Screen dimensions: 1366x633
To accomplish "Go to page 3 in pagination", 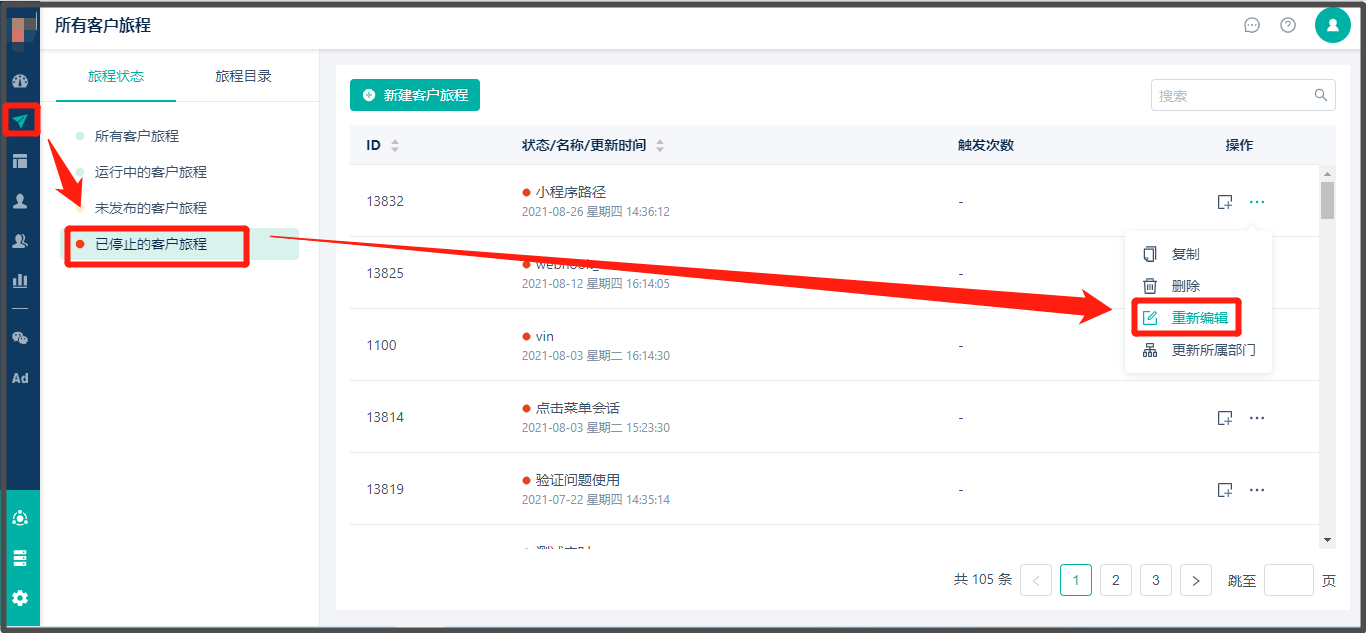I will pyautogui.click(x=1156, y=580).
